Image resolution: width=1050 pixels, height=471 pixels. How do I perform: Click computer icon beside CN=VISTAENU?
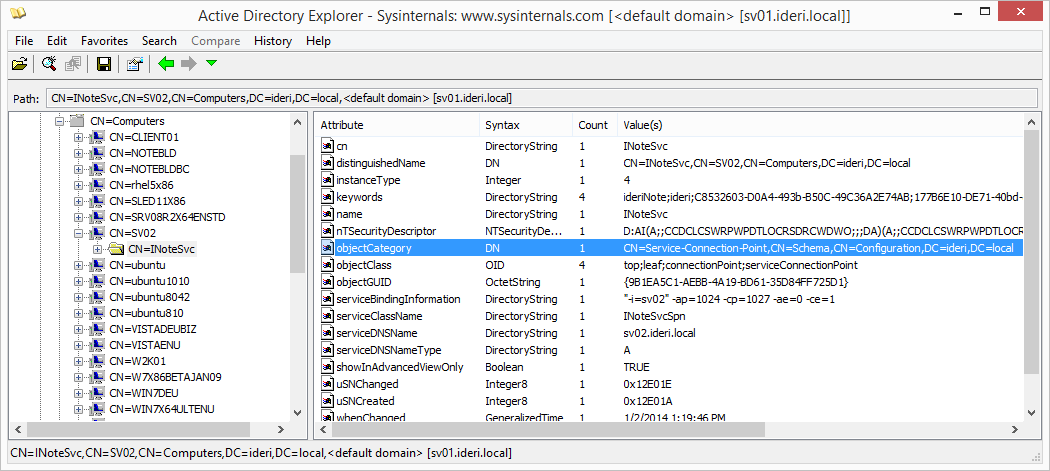[96, 345]
